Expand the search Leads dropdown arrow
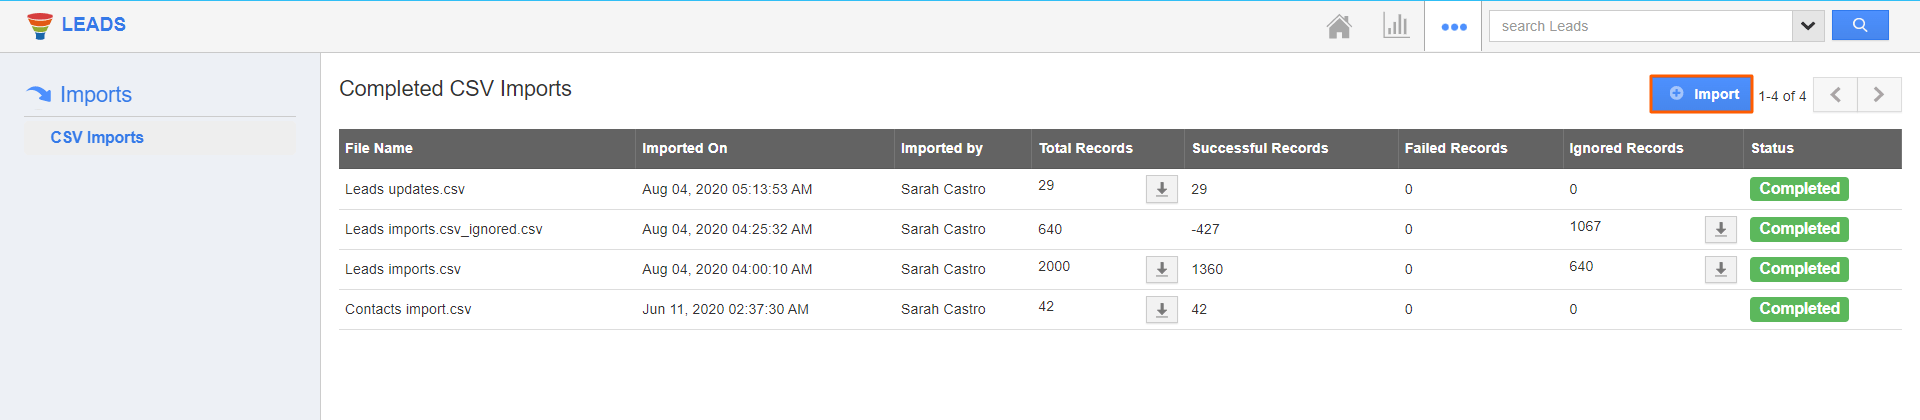 point(1807,26)
